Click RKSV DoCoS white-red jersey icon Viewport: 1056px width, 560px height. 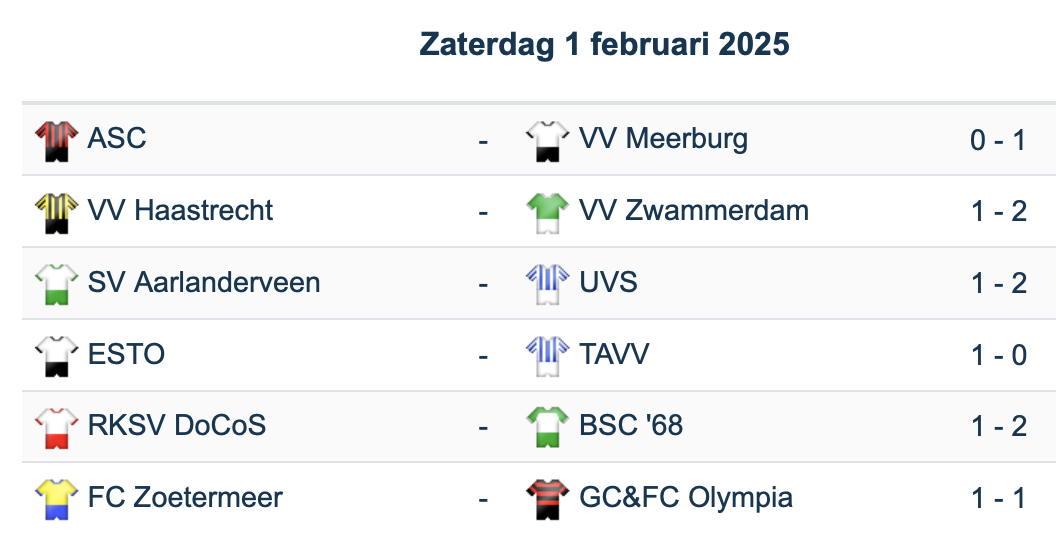56,427
